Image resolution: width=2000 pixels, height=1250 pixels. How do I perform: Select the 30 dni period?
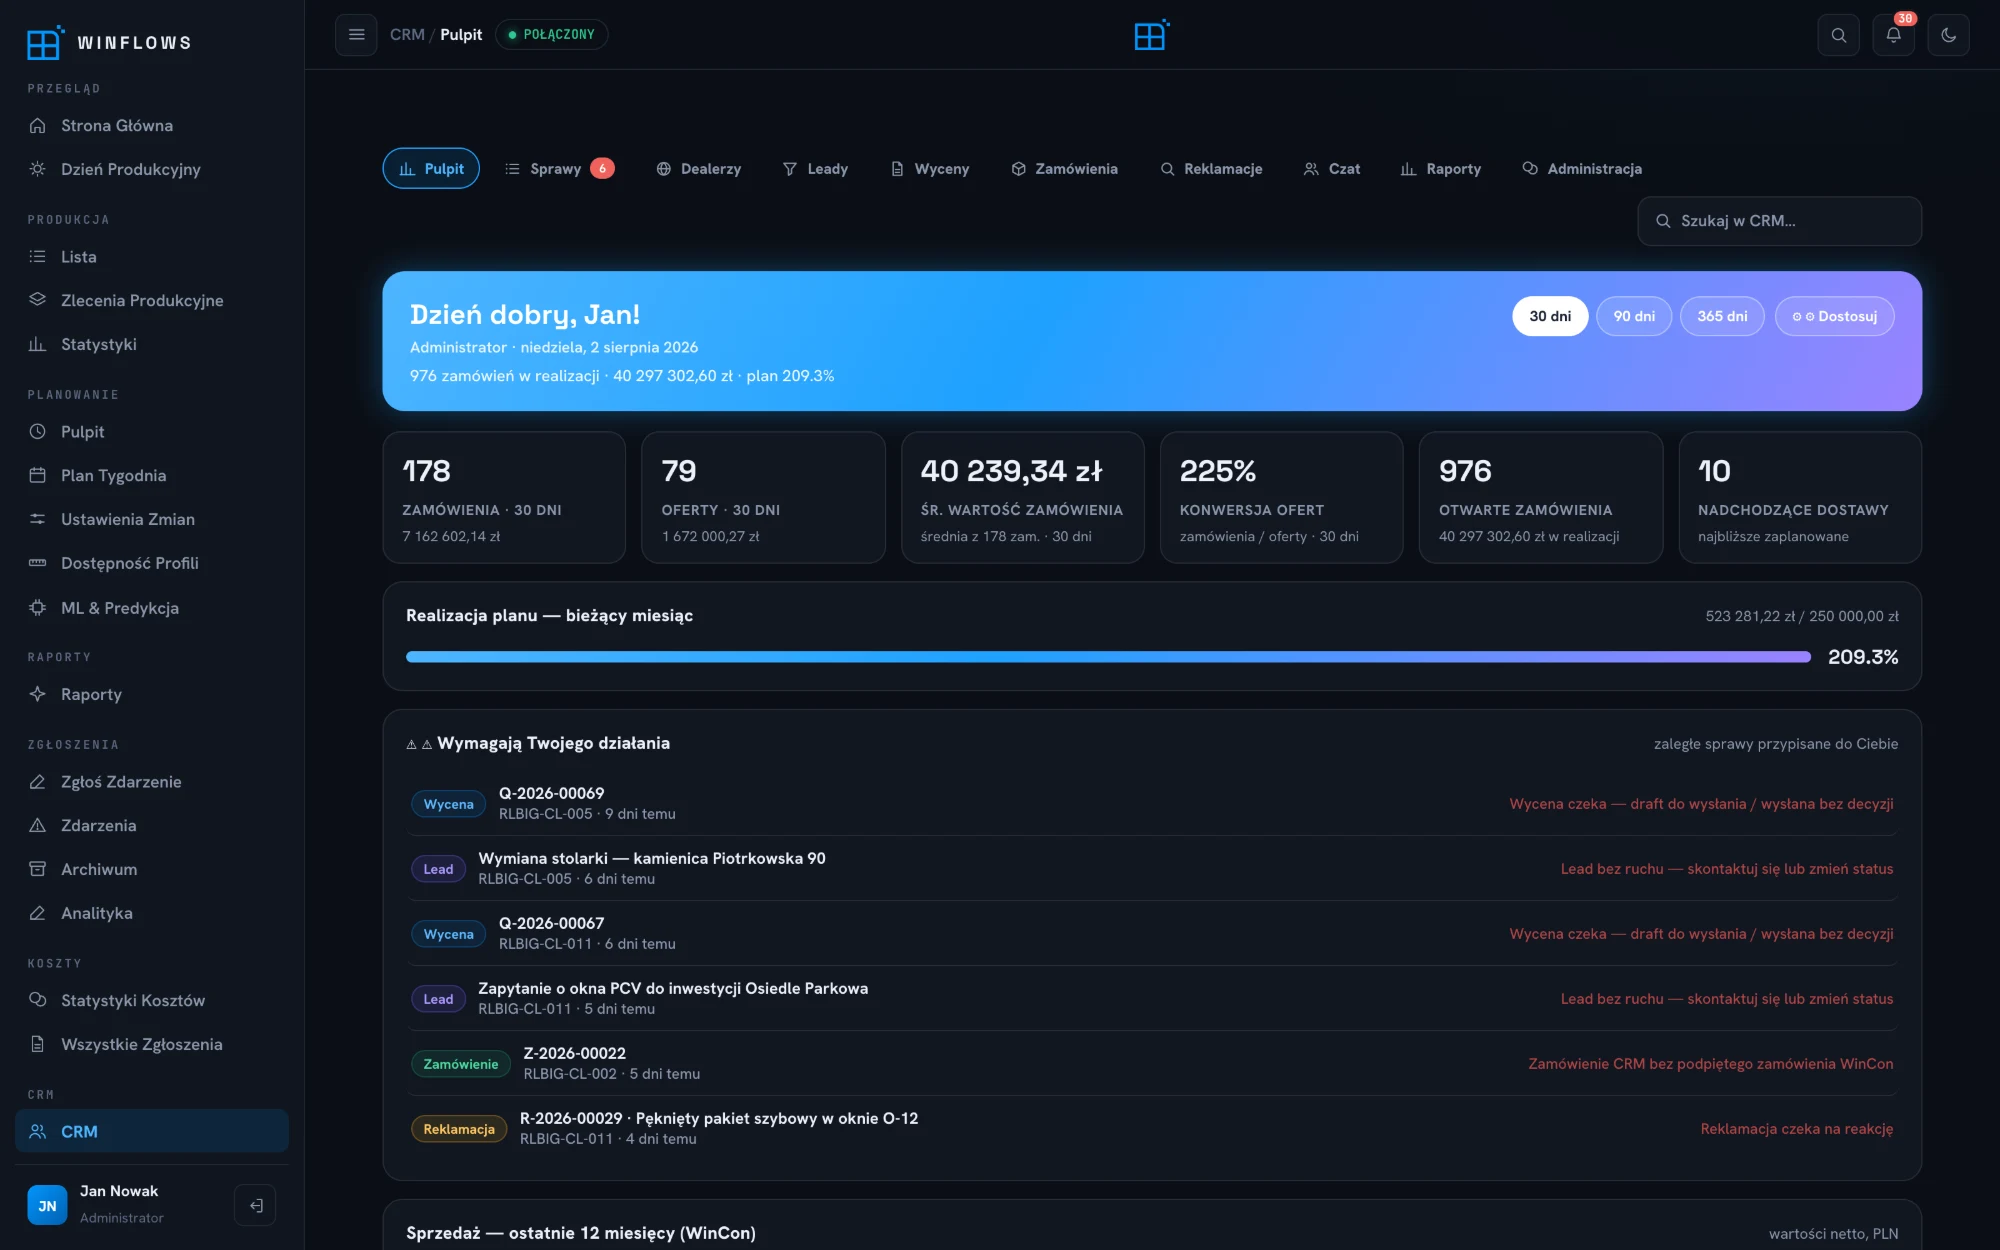1550,316
